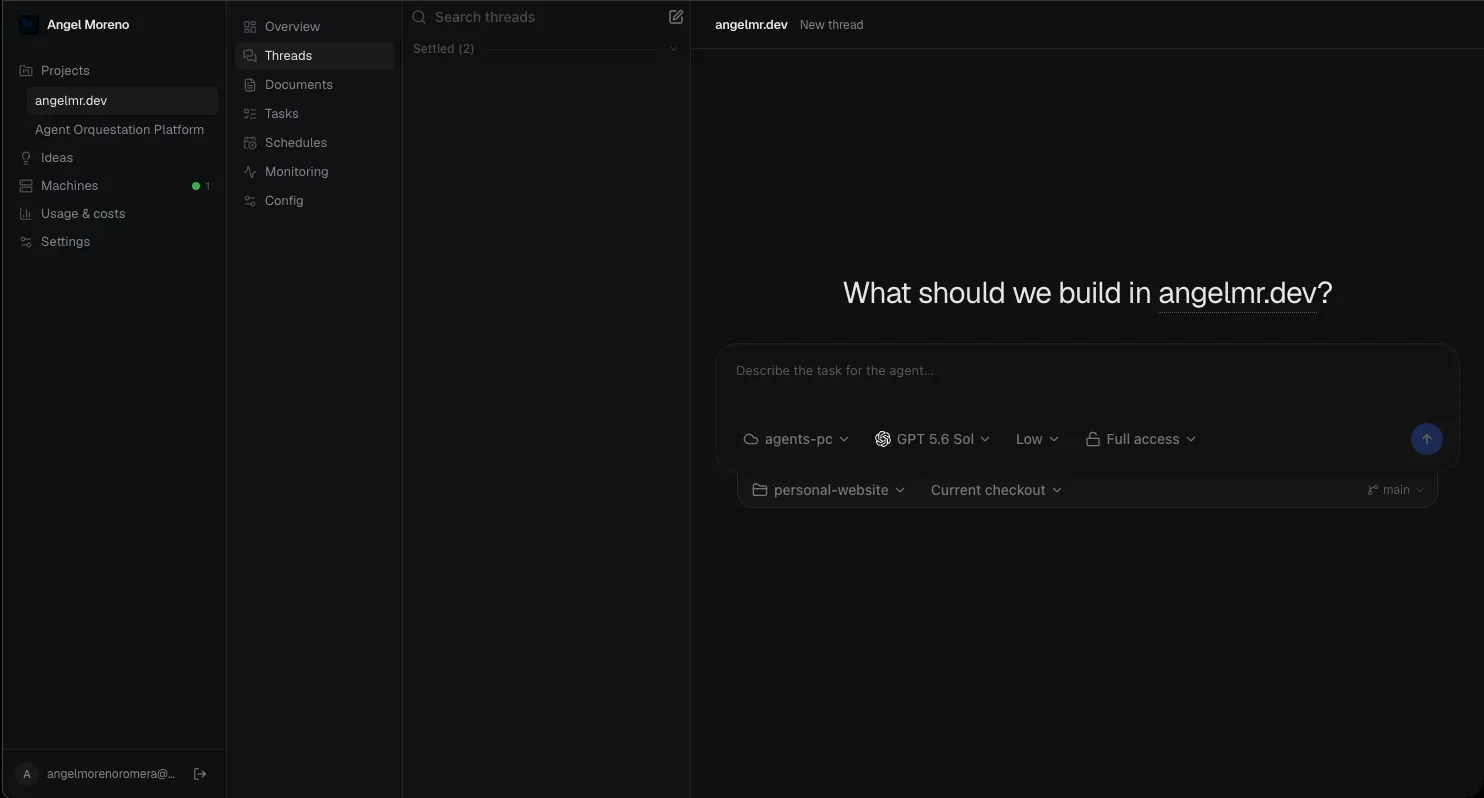This screenshot has height=798, width=1484.
Task: Click the Angel Moreno workspace name
Action: tap(88, 25)
